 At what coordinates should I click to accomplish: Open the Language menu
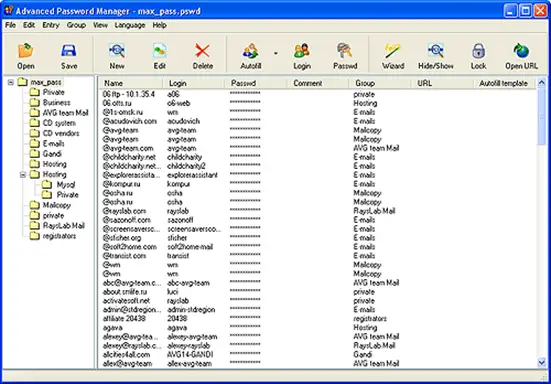[130, 25]
